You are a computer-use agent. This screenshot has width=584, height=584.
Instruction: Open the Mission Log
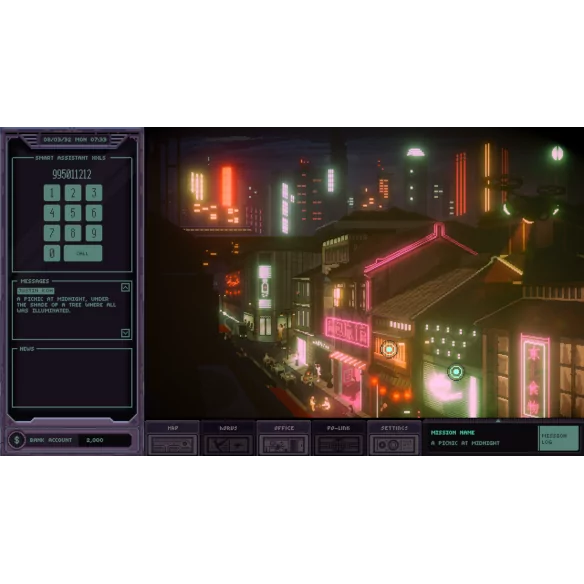558,438
